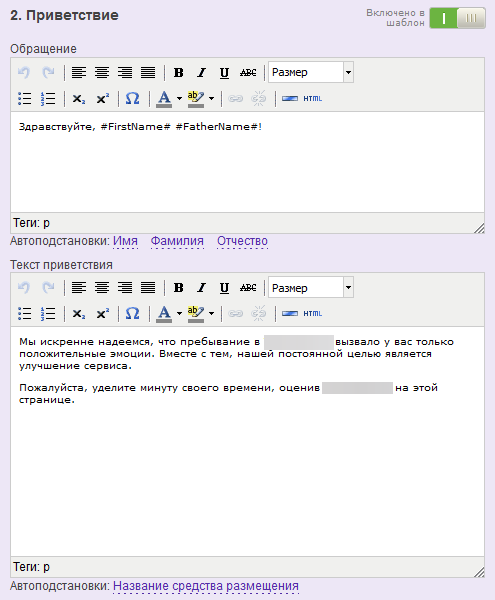Grab resize handle of Обращение editor

coord(479,228)
